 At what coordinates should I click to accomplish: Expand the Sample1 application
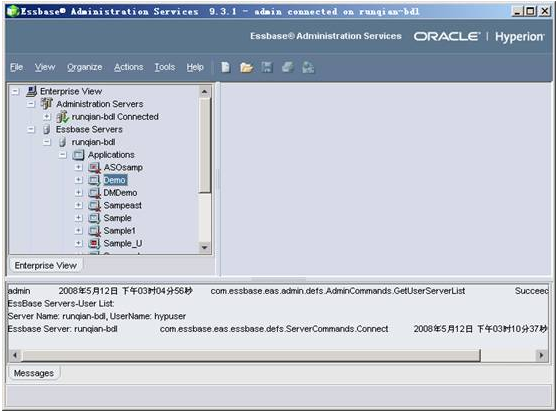coord(79,231)
